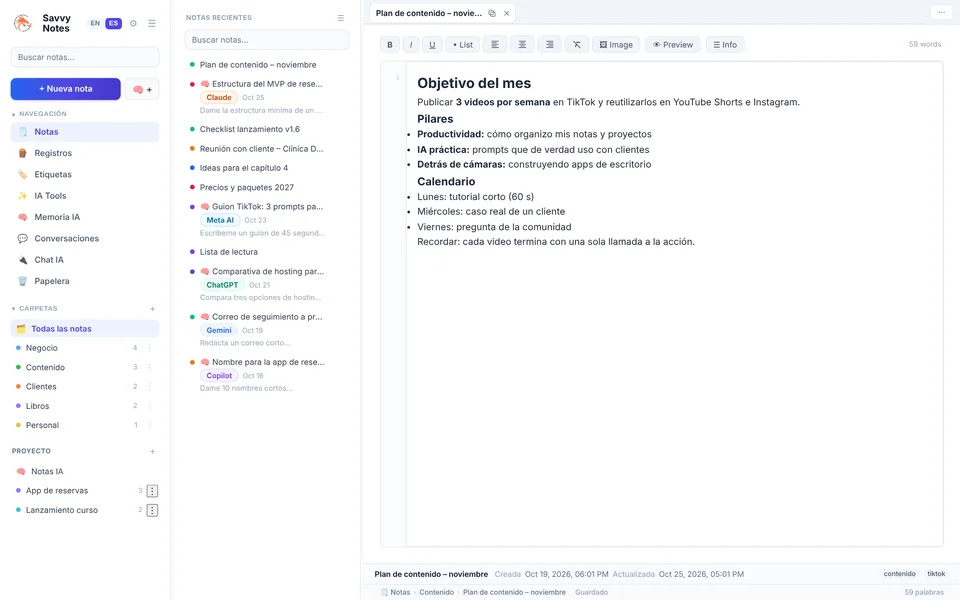Open the Info panel from the toolbar
This screenshot has height=600, width=960.
pyautogui.click(x=725, y=45)
